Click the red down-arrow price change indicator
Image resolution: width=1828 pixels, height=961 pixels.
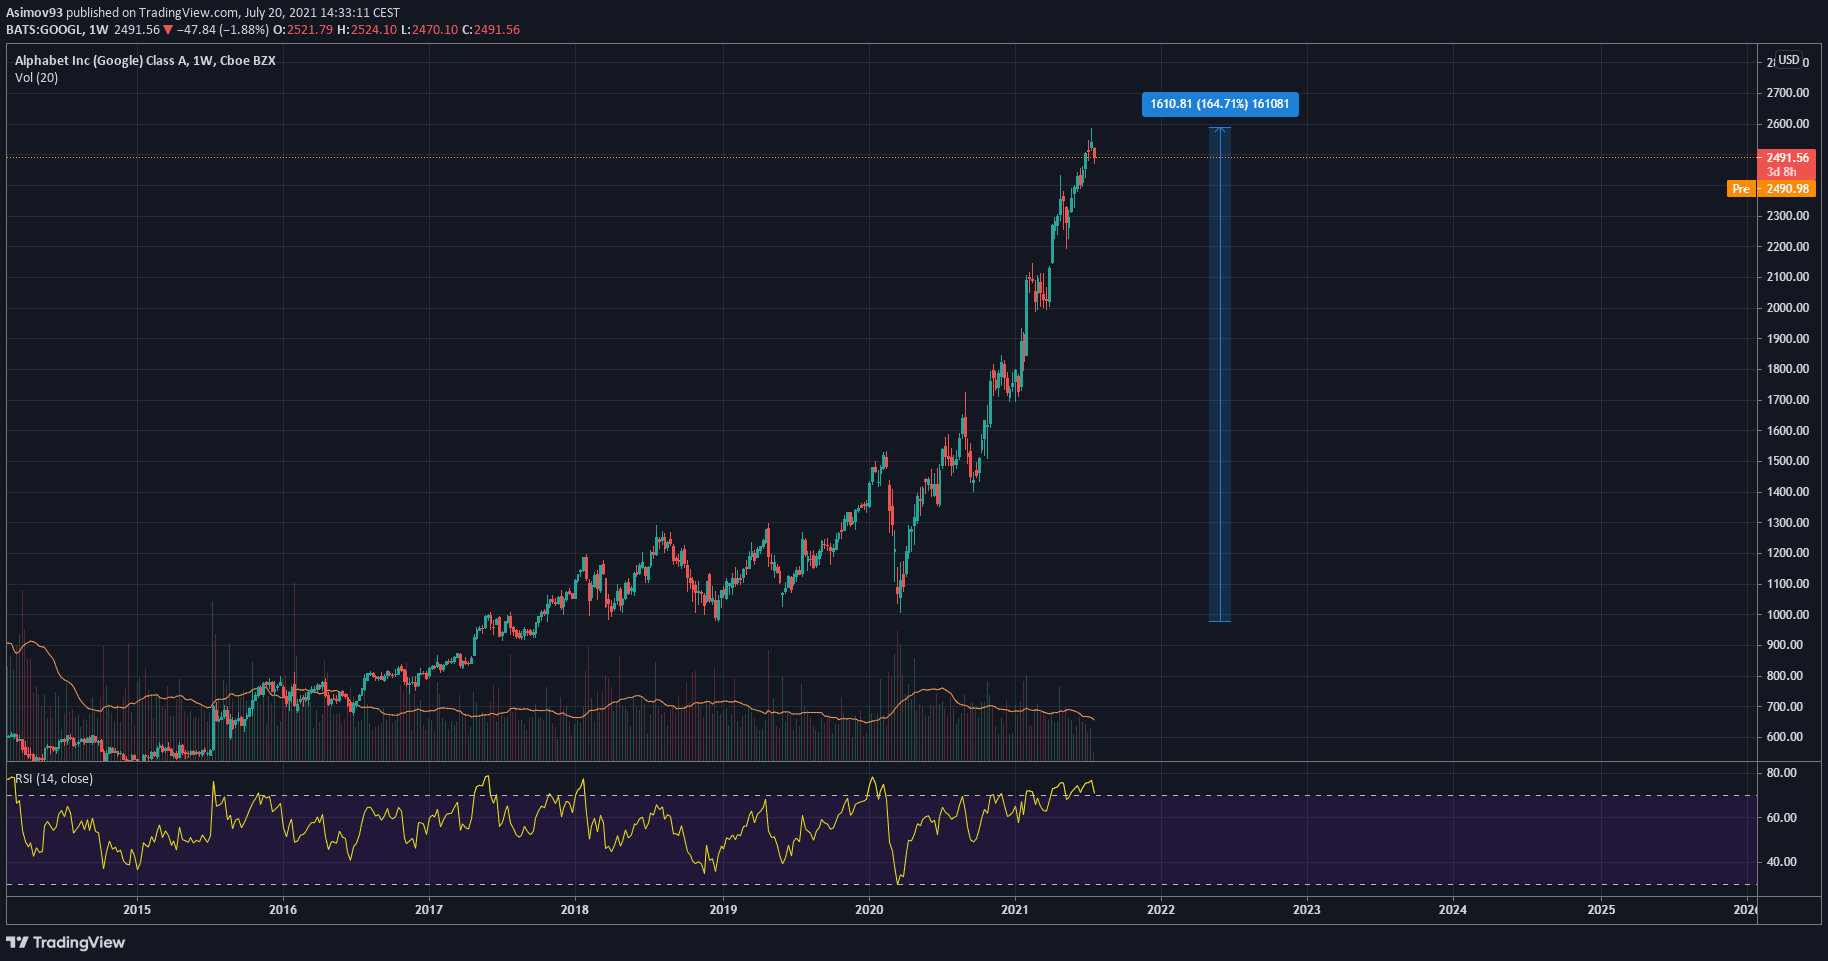168,30
